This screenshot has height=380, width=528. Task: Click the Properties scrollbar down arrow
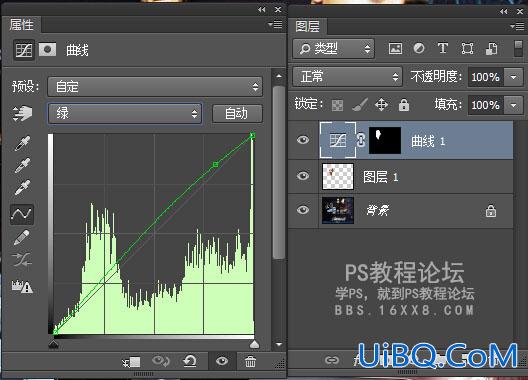pos(278,345)
